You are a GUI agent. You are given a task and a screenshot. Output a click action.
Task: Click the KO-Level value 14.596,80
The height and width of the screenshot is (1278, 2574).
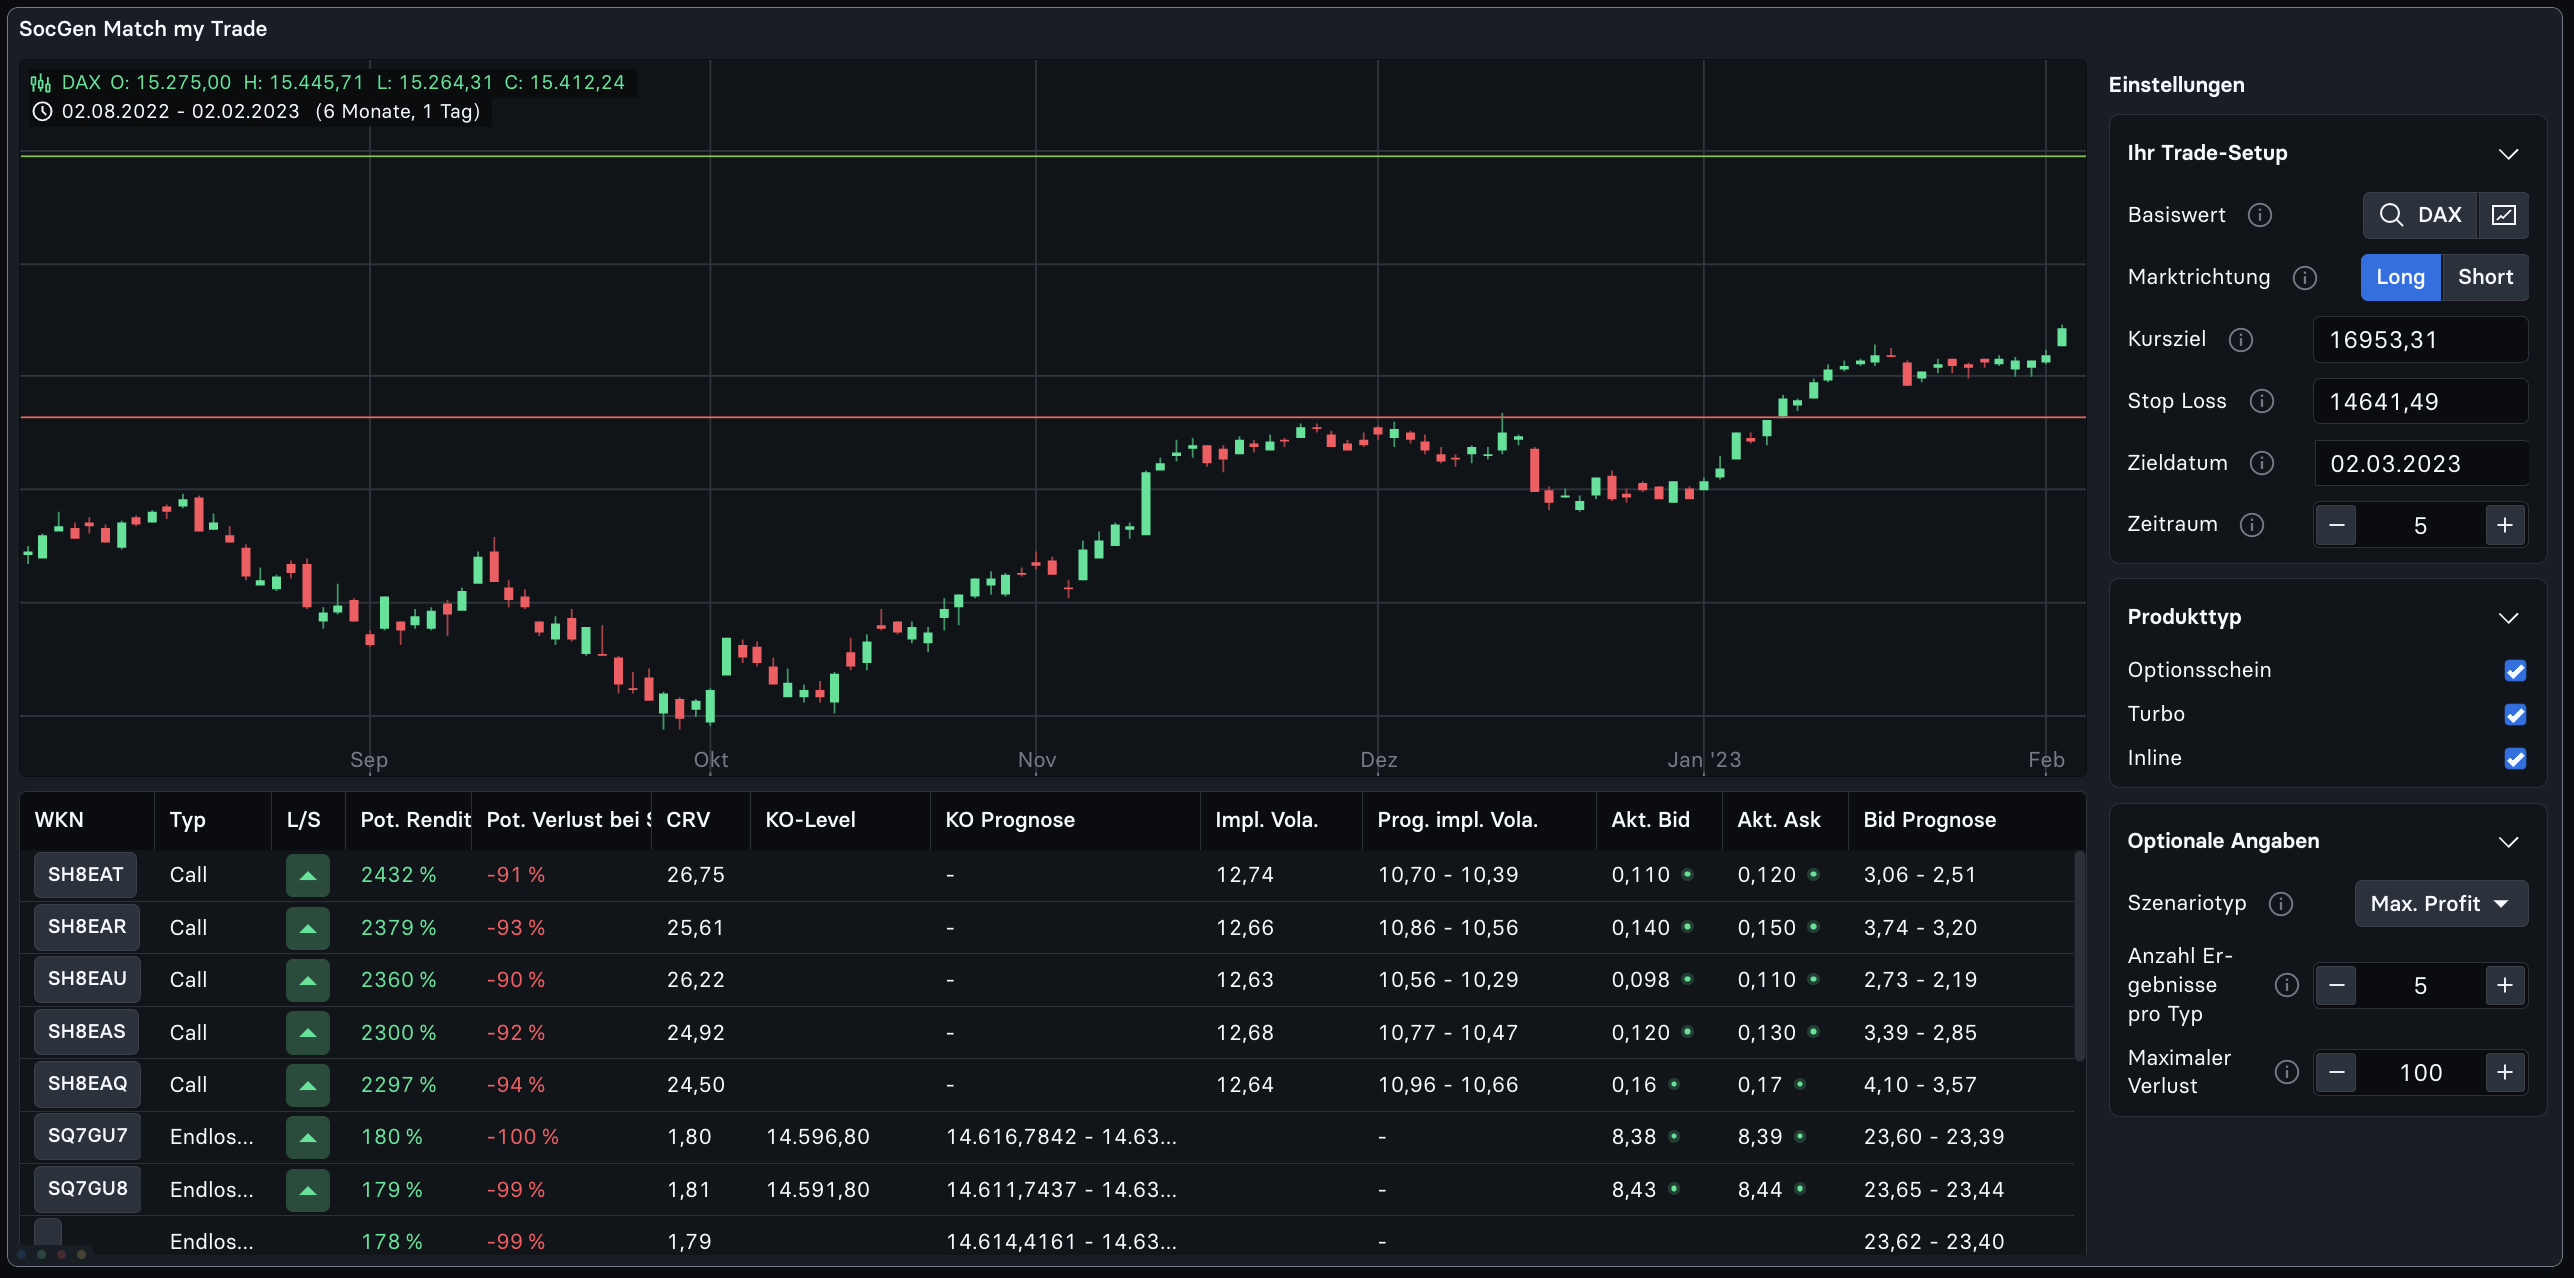(x=817, y=1137)
